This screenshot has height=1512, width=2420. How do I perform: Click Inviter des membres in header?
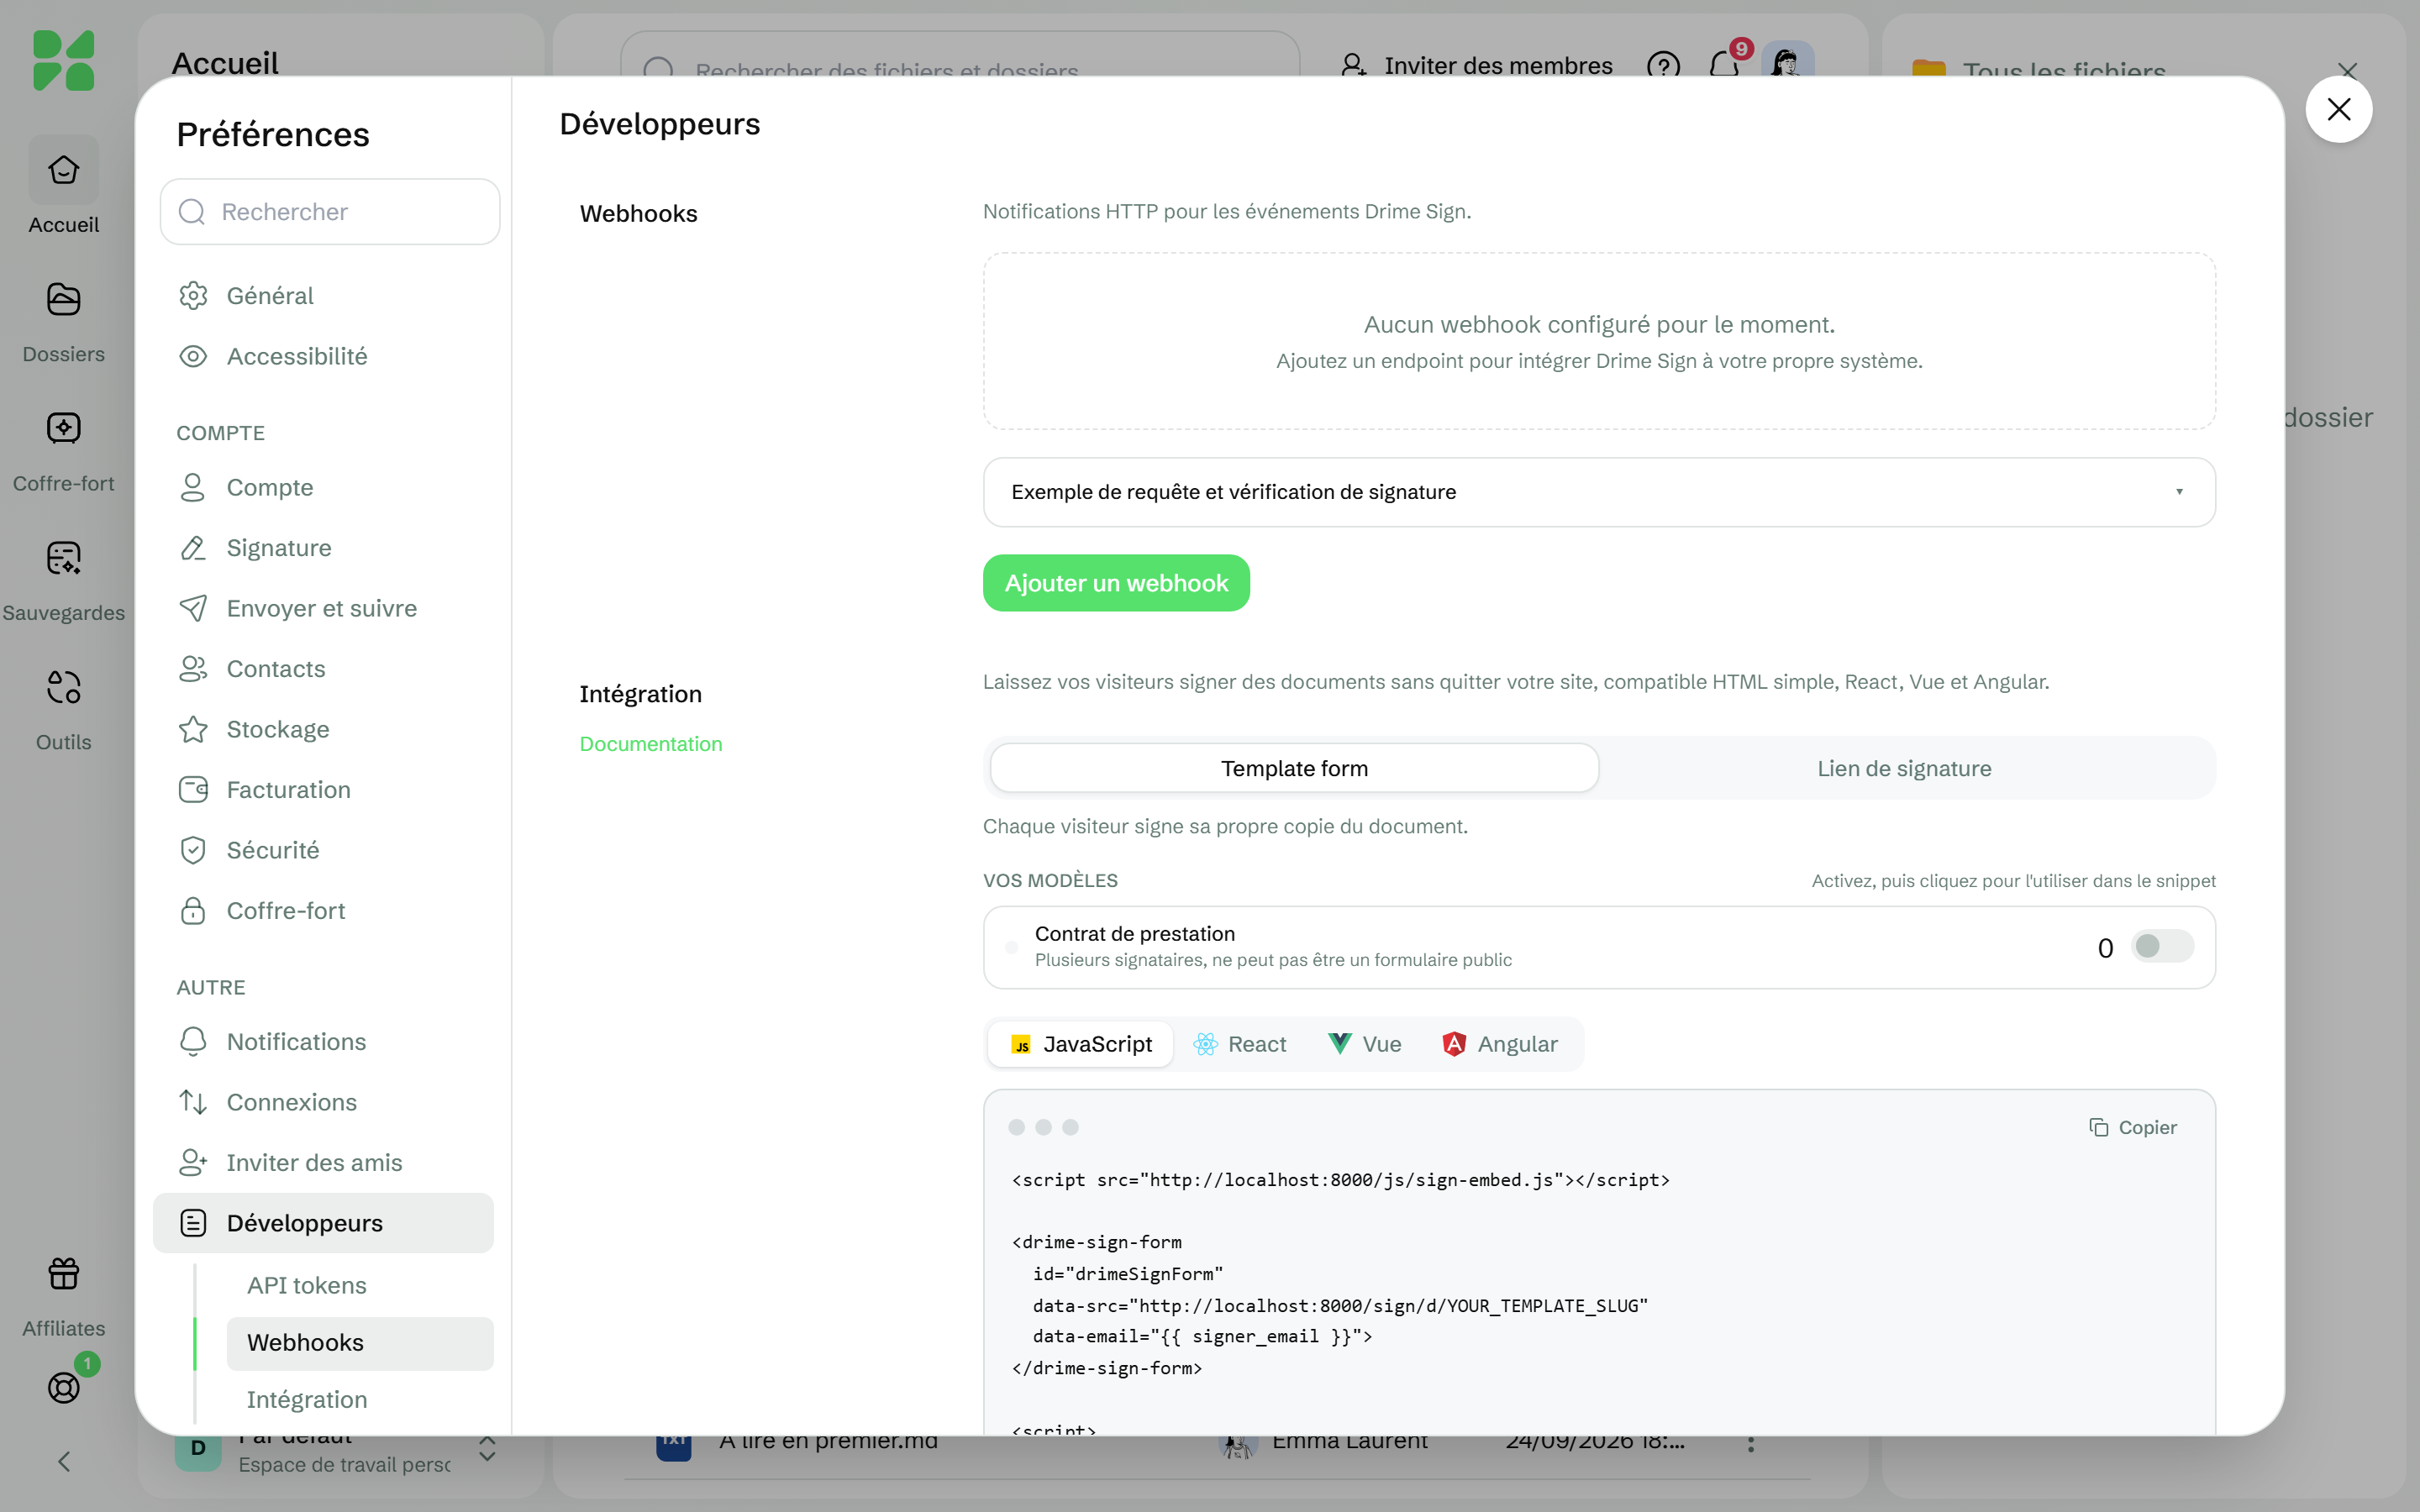coord(1476,66)
